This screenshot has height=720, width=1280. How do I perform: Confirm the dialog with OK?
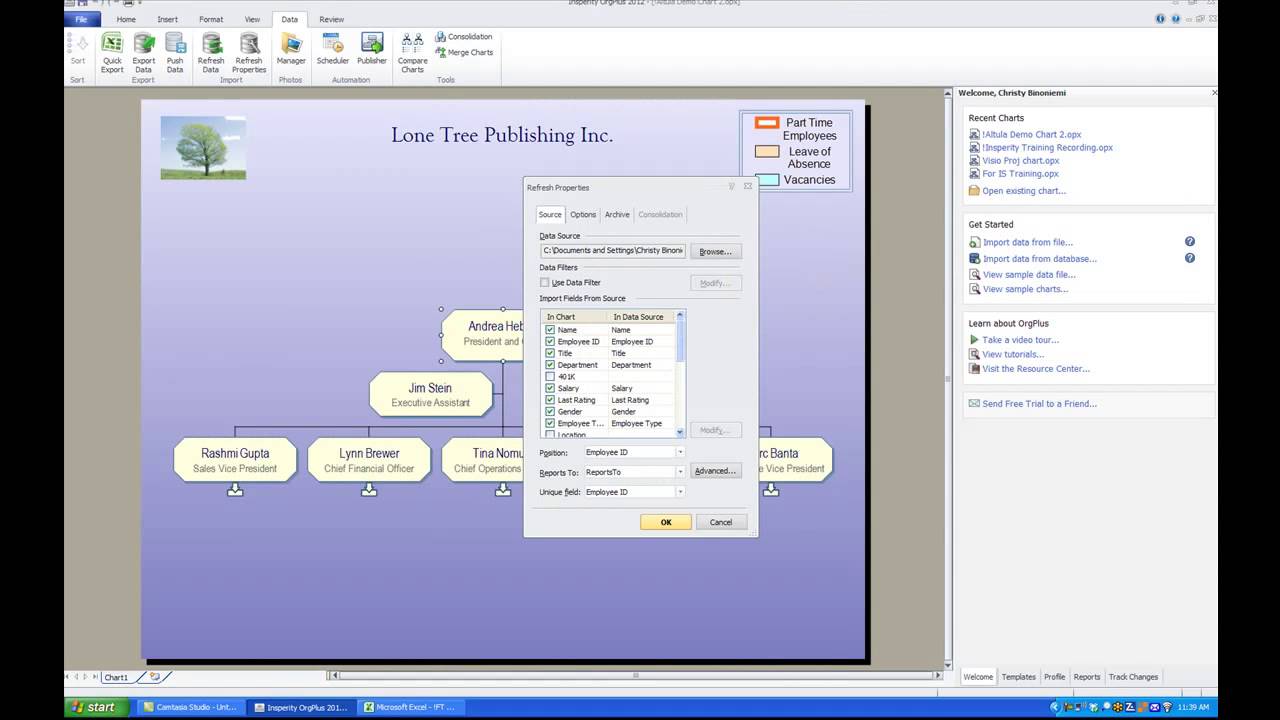pyautogui.click(x=666, y=522)
